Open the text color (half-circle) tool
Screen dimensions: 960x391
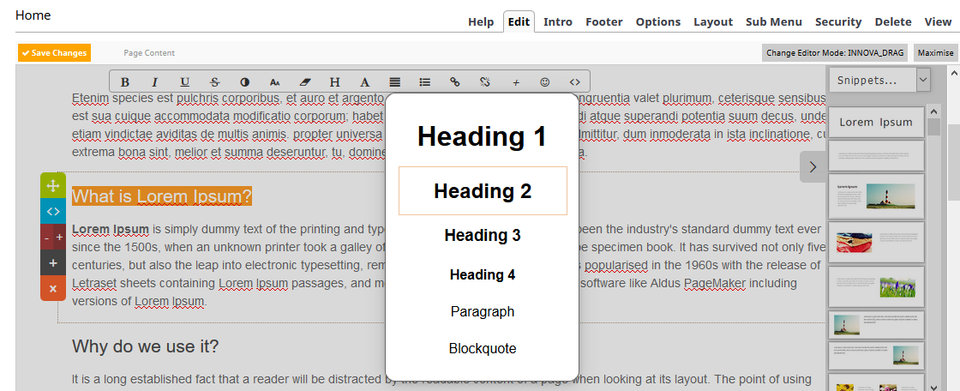point(244,82)
